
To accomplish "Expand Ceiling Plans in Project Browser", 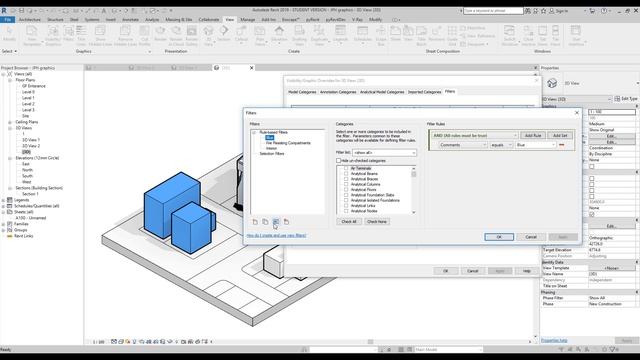I will tap(10, 122).
